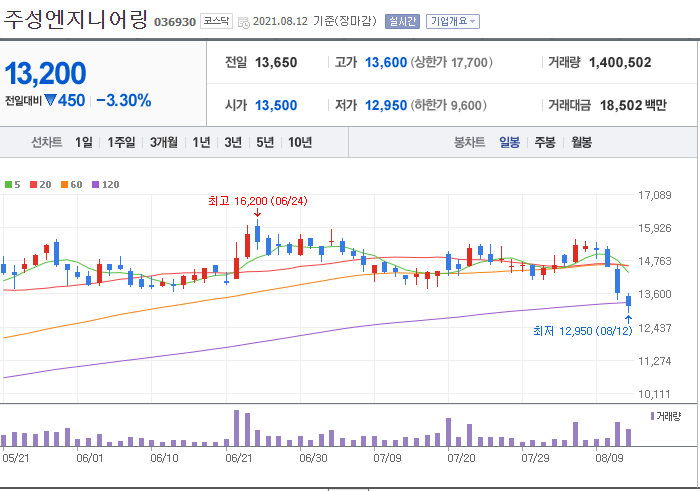Viewport: 700px width, 491px height.
Task: Select the 일봉 daily candle chart
Action: 509,142
